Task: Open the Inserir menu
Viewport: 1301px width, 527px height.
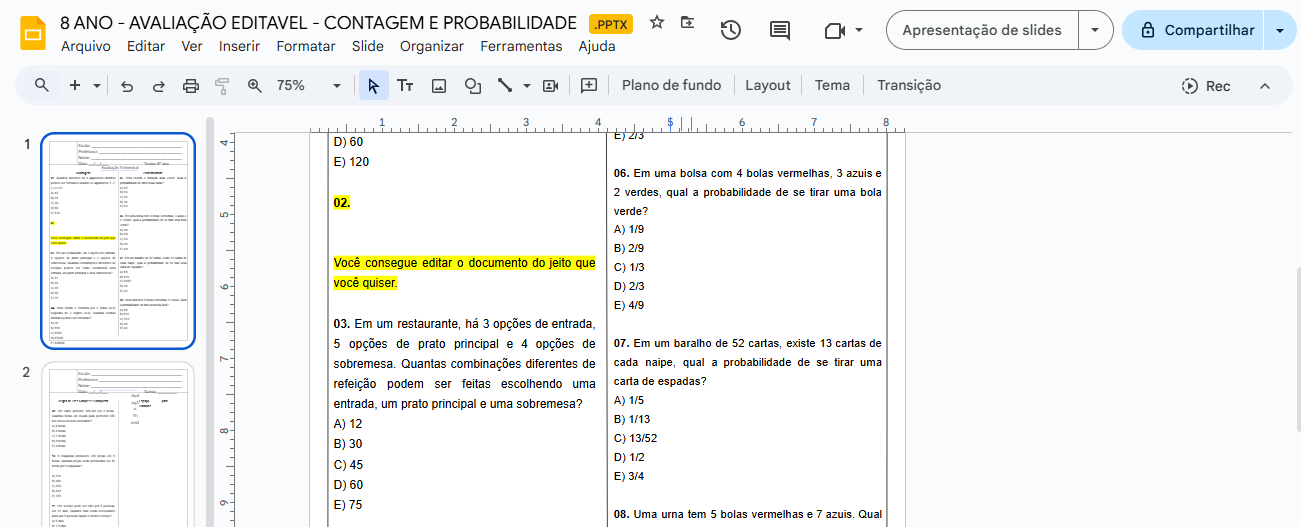Action: tap(239, 46)
